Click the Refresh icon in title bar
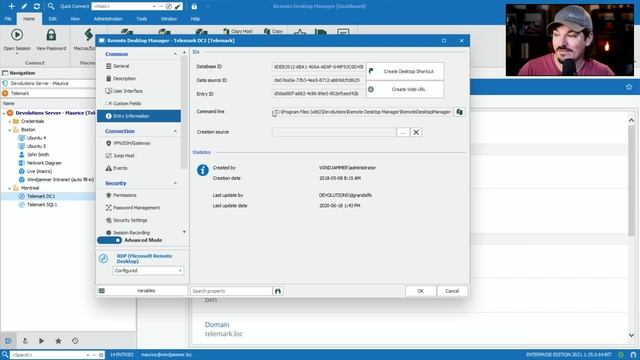 pos(37,6)
